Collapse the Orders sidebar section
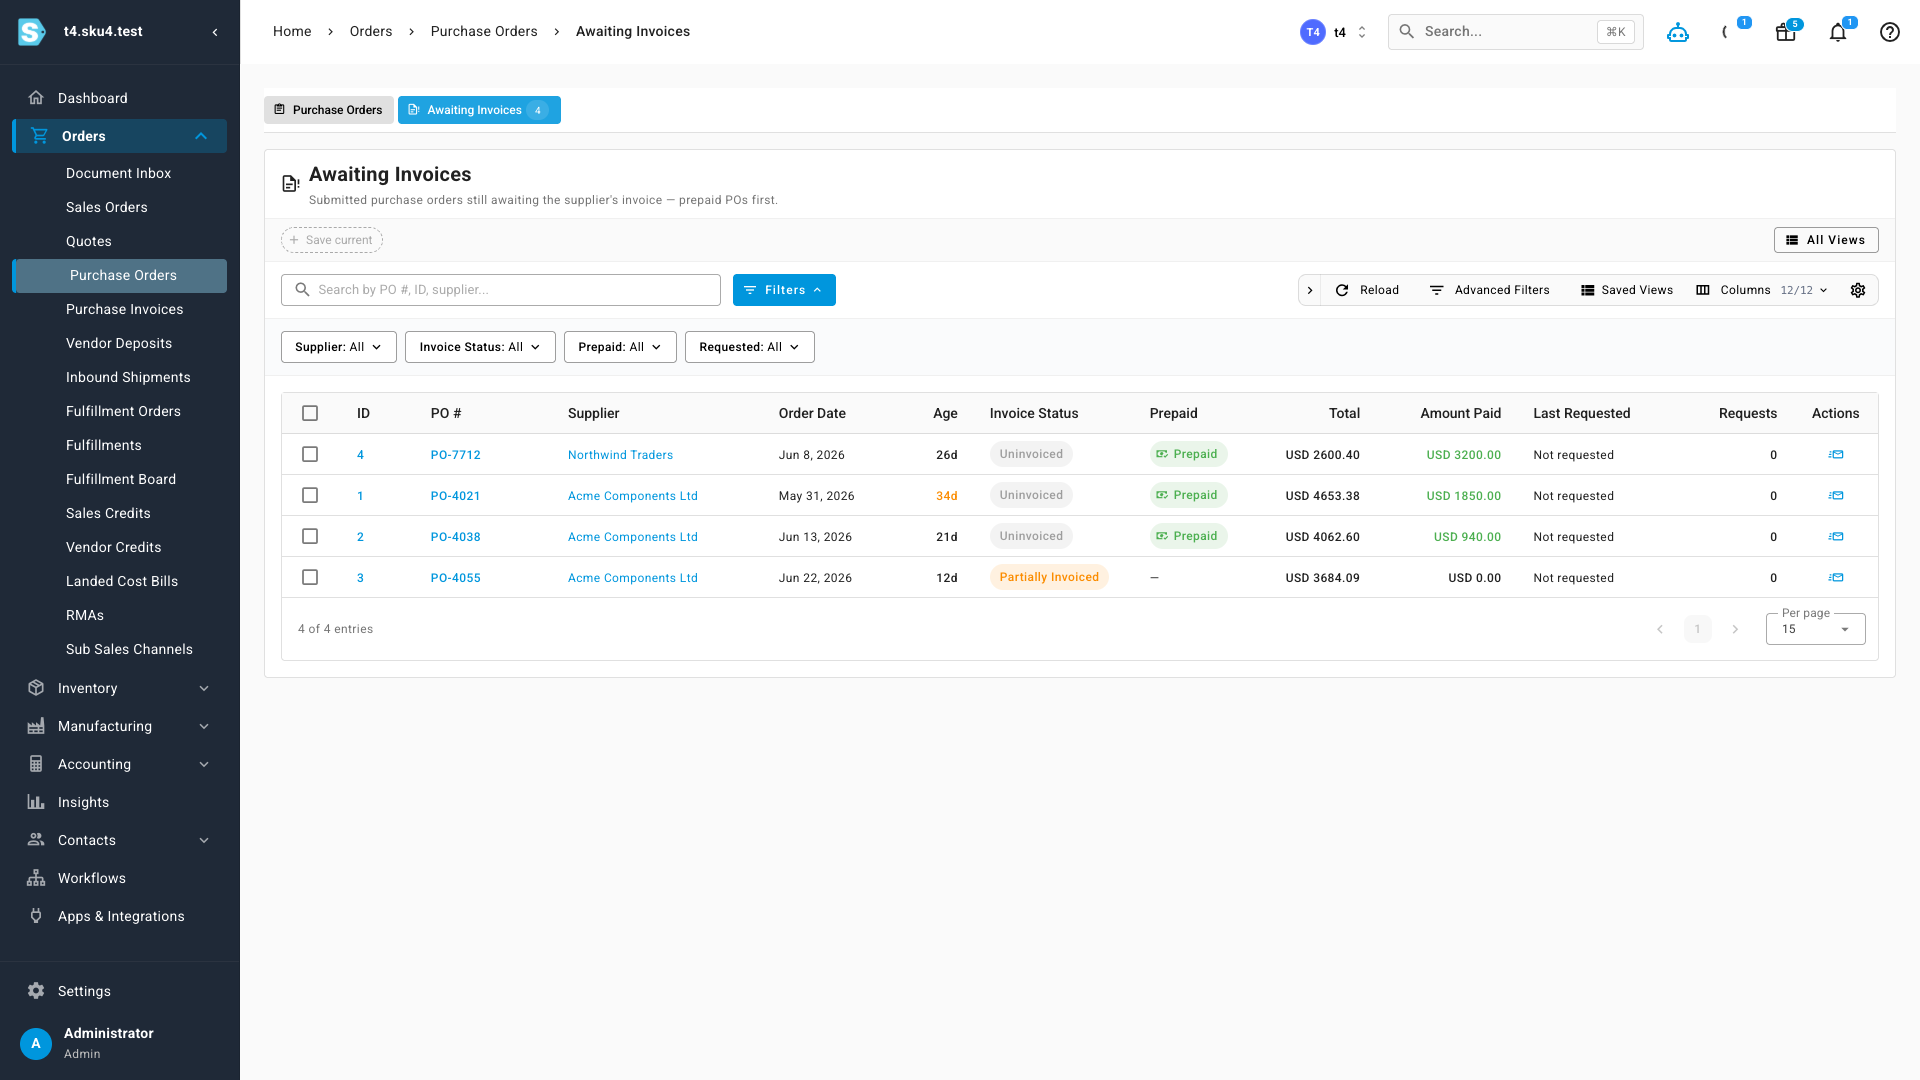This screenshot has height=1080, width=1920. [x=201, y=136]
